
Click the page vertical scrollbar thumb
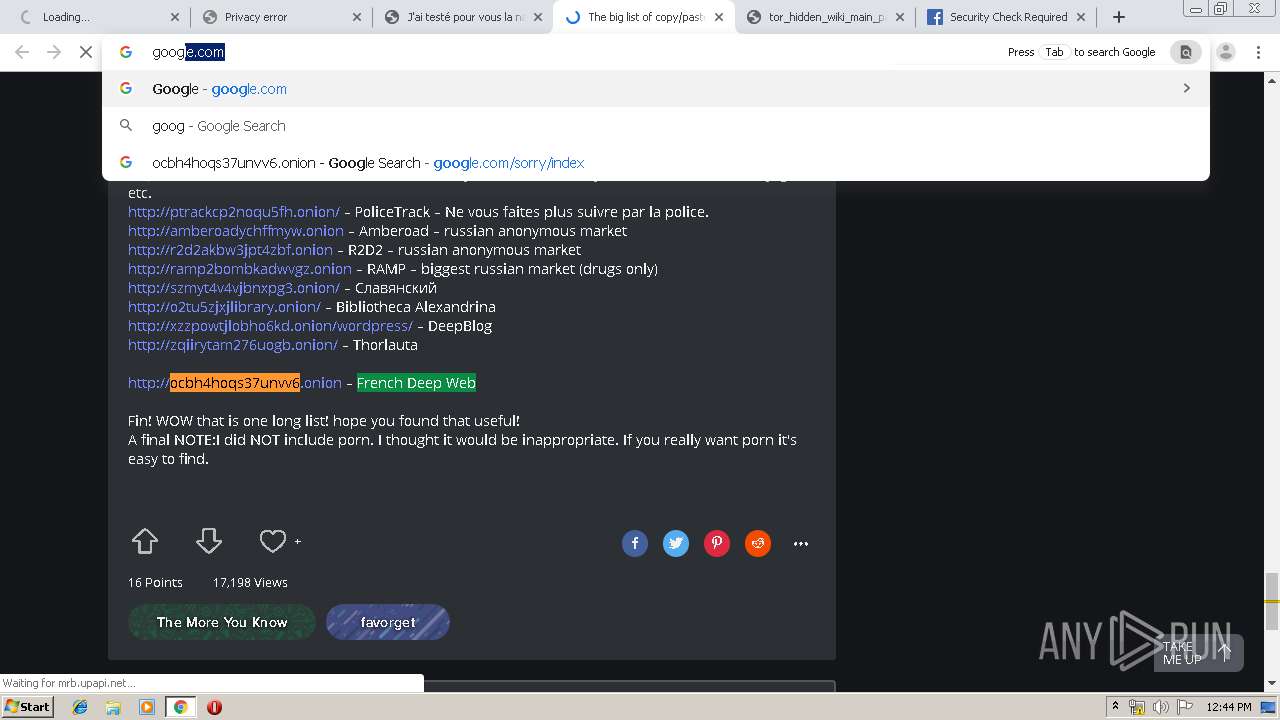pos(1272,601)
